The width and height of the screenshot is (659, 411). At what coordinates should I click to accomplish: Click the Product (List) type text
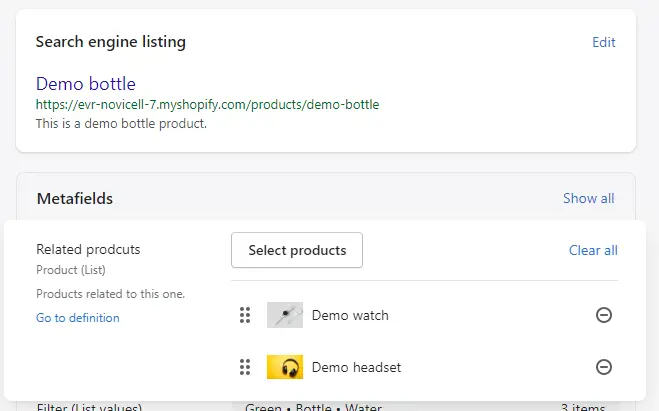point(71,270)
